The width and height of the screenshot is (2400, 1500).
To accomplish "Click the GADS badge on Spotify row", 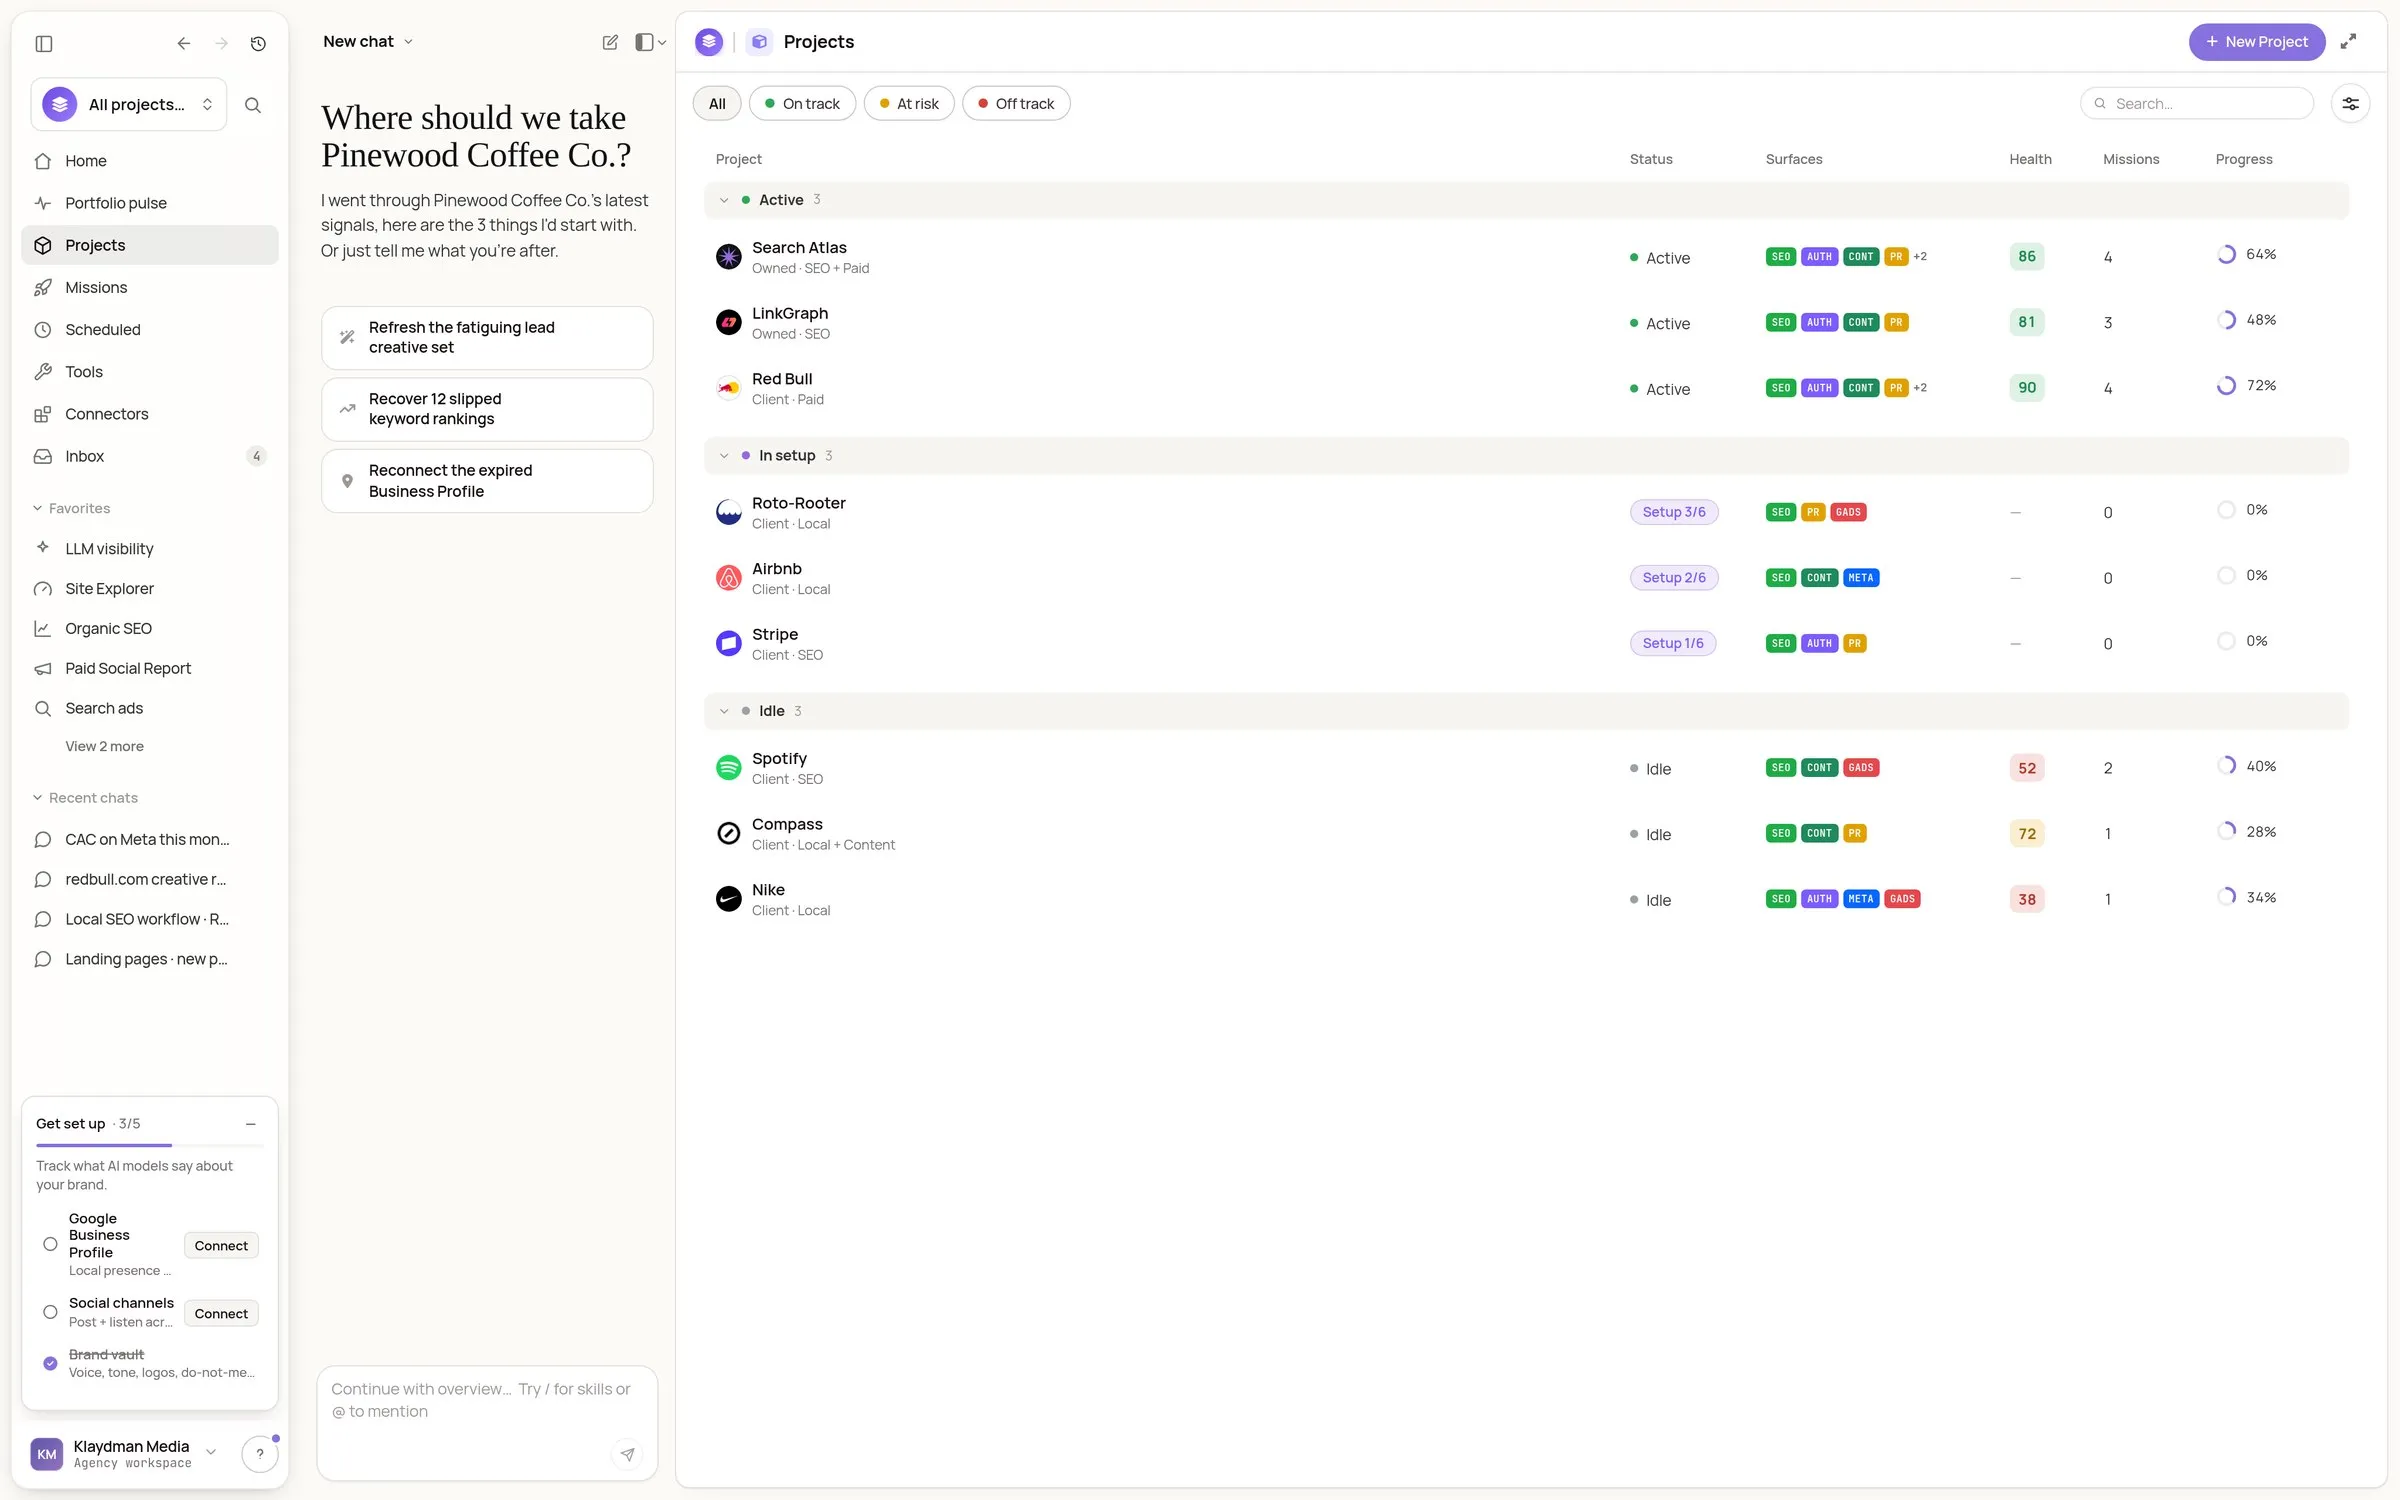I will click(x=1861, y=767).
